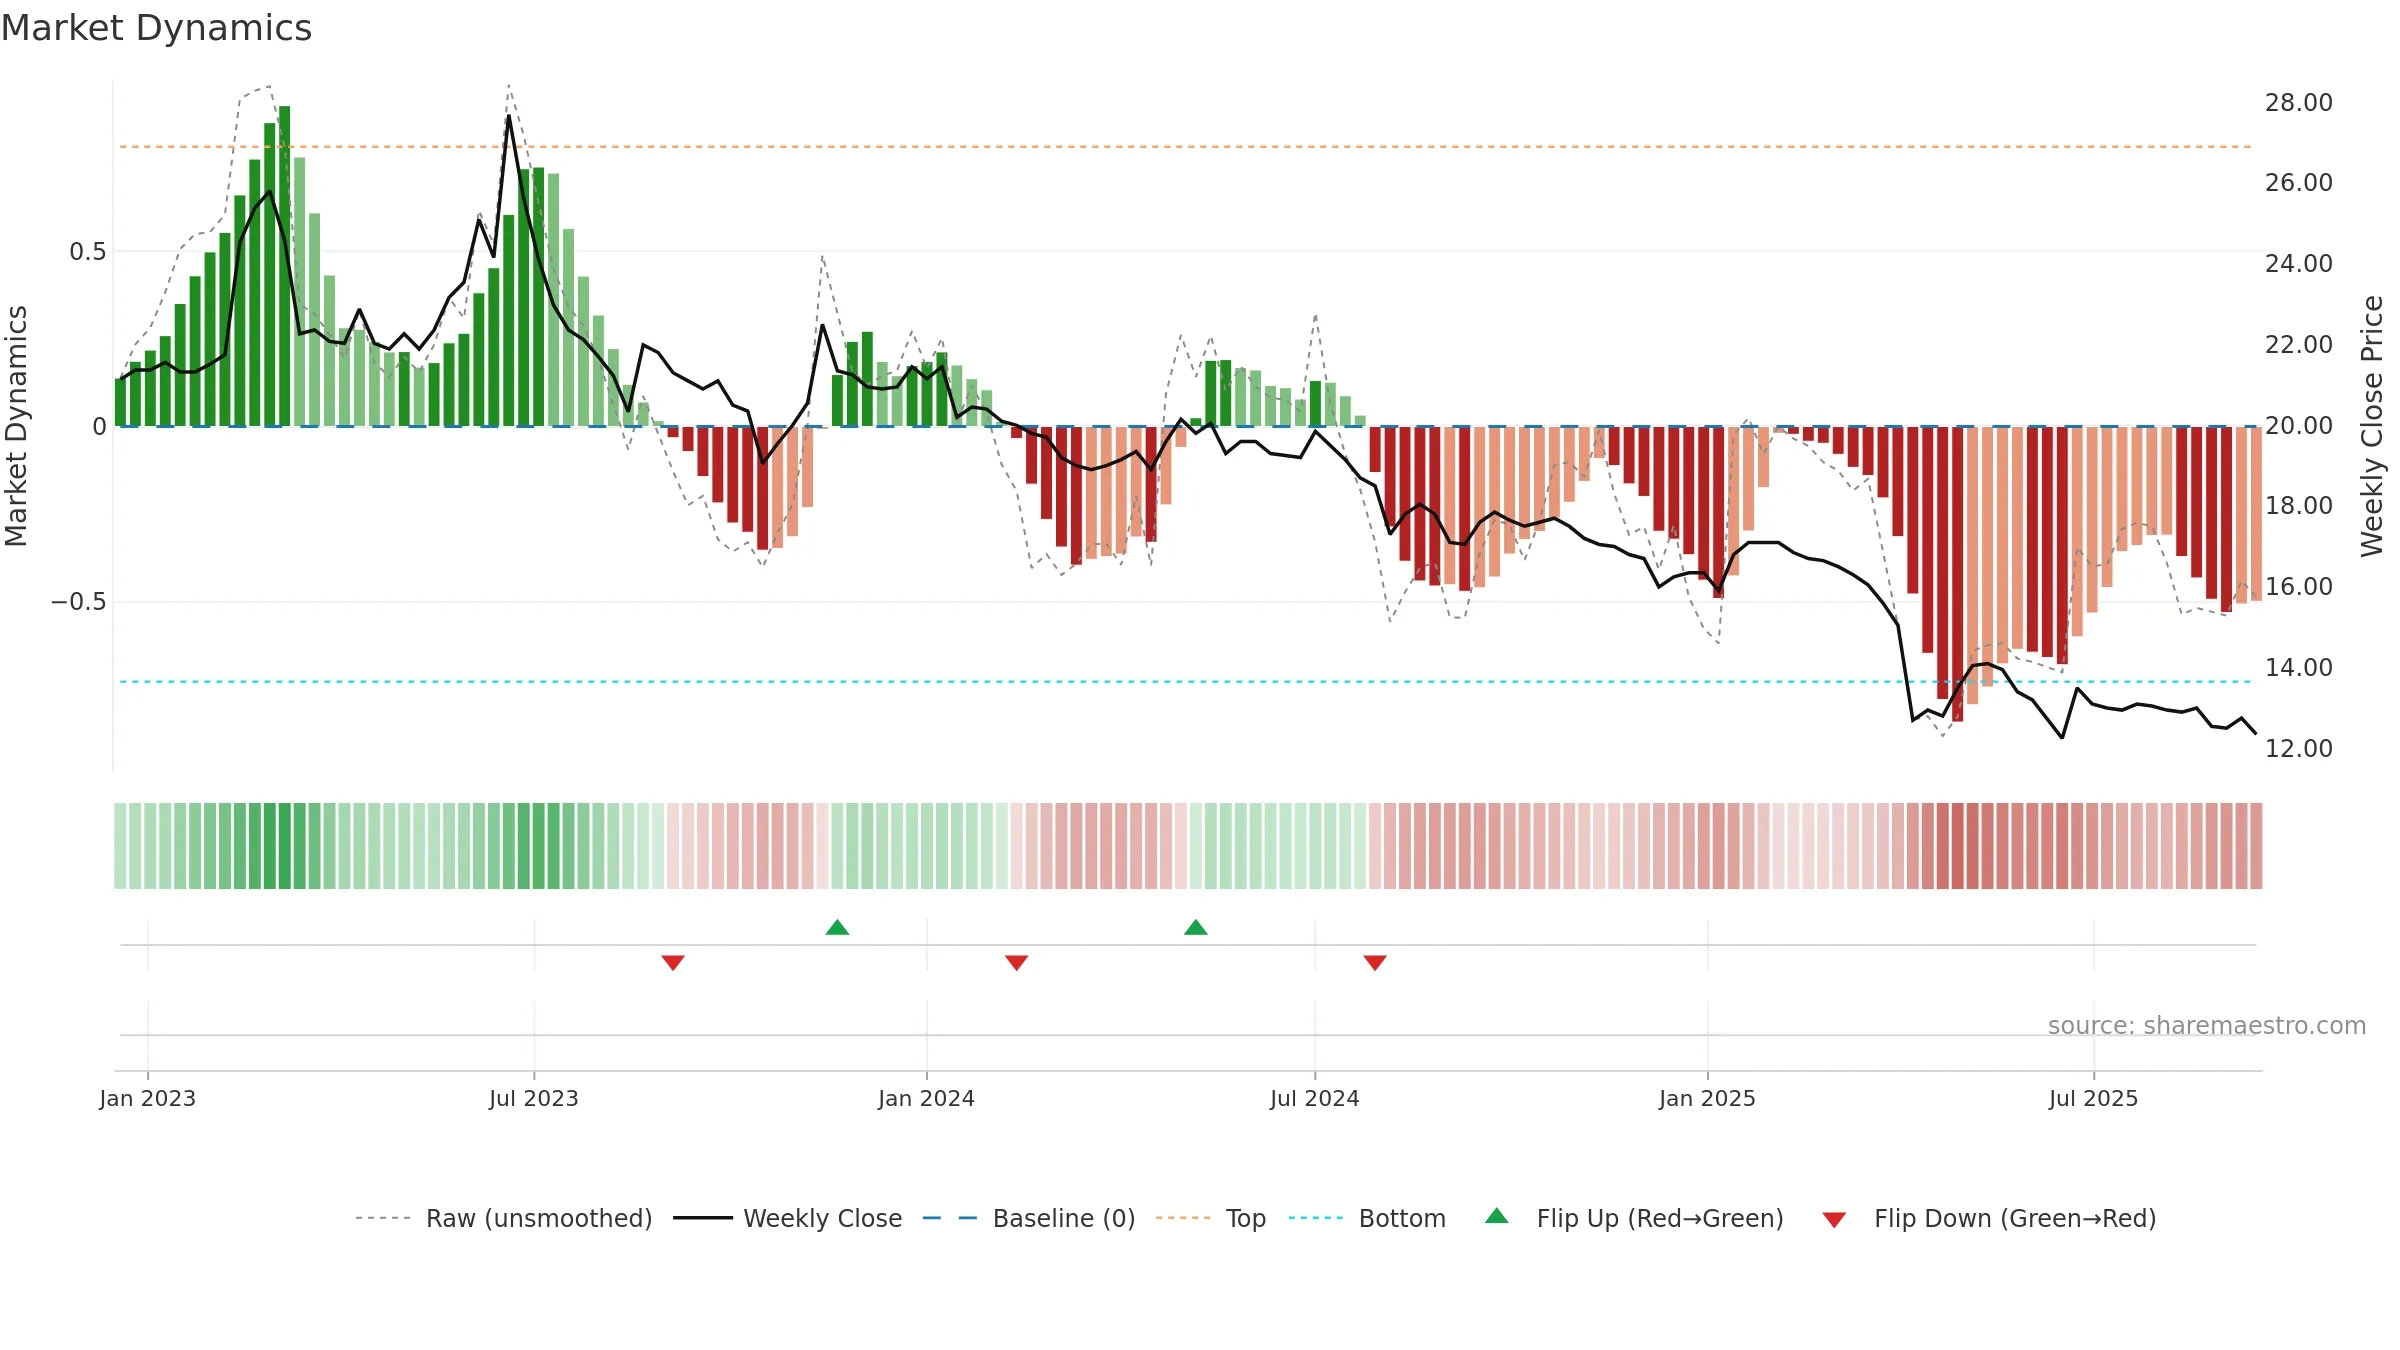Click the cyan dashed Bottom threshold line
Viewport: 2400px width, 1350px height.
click(x=1185, y=682)
